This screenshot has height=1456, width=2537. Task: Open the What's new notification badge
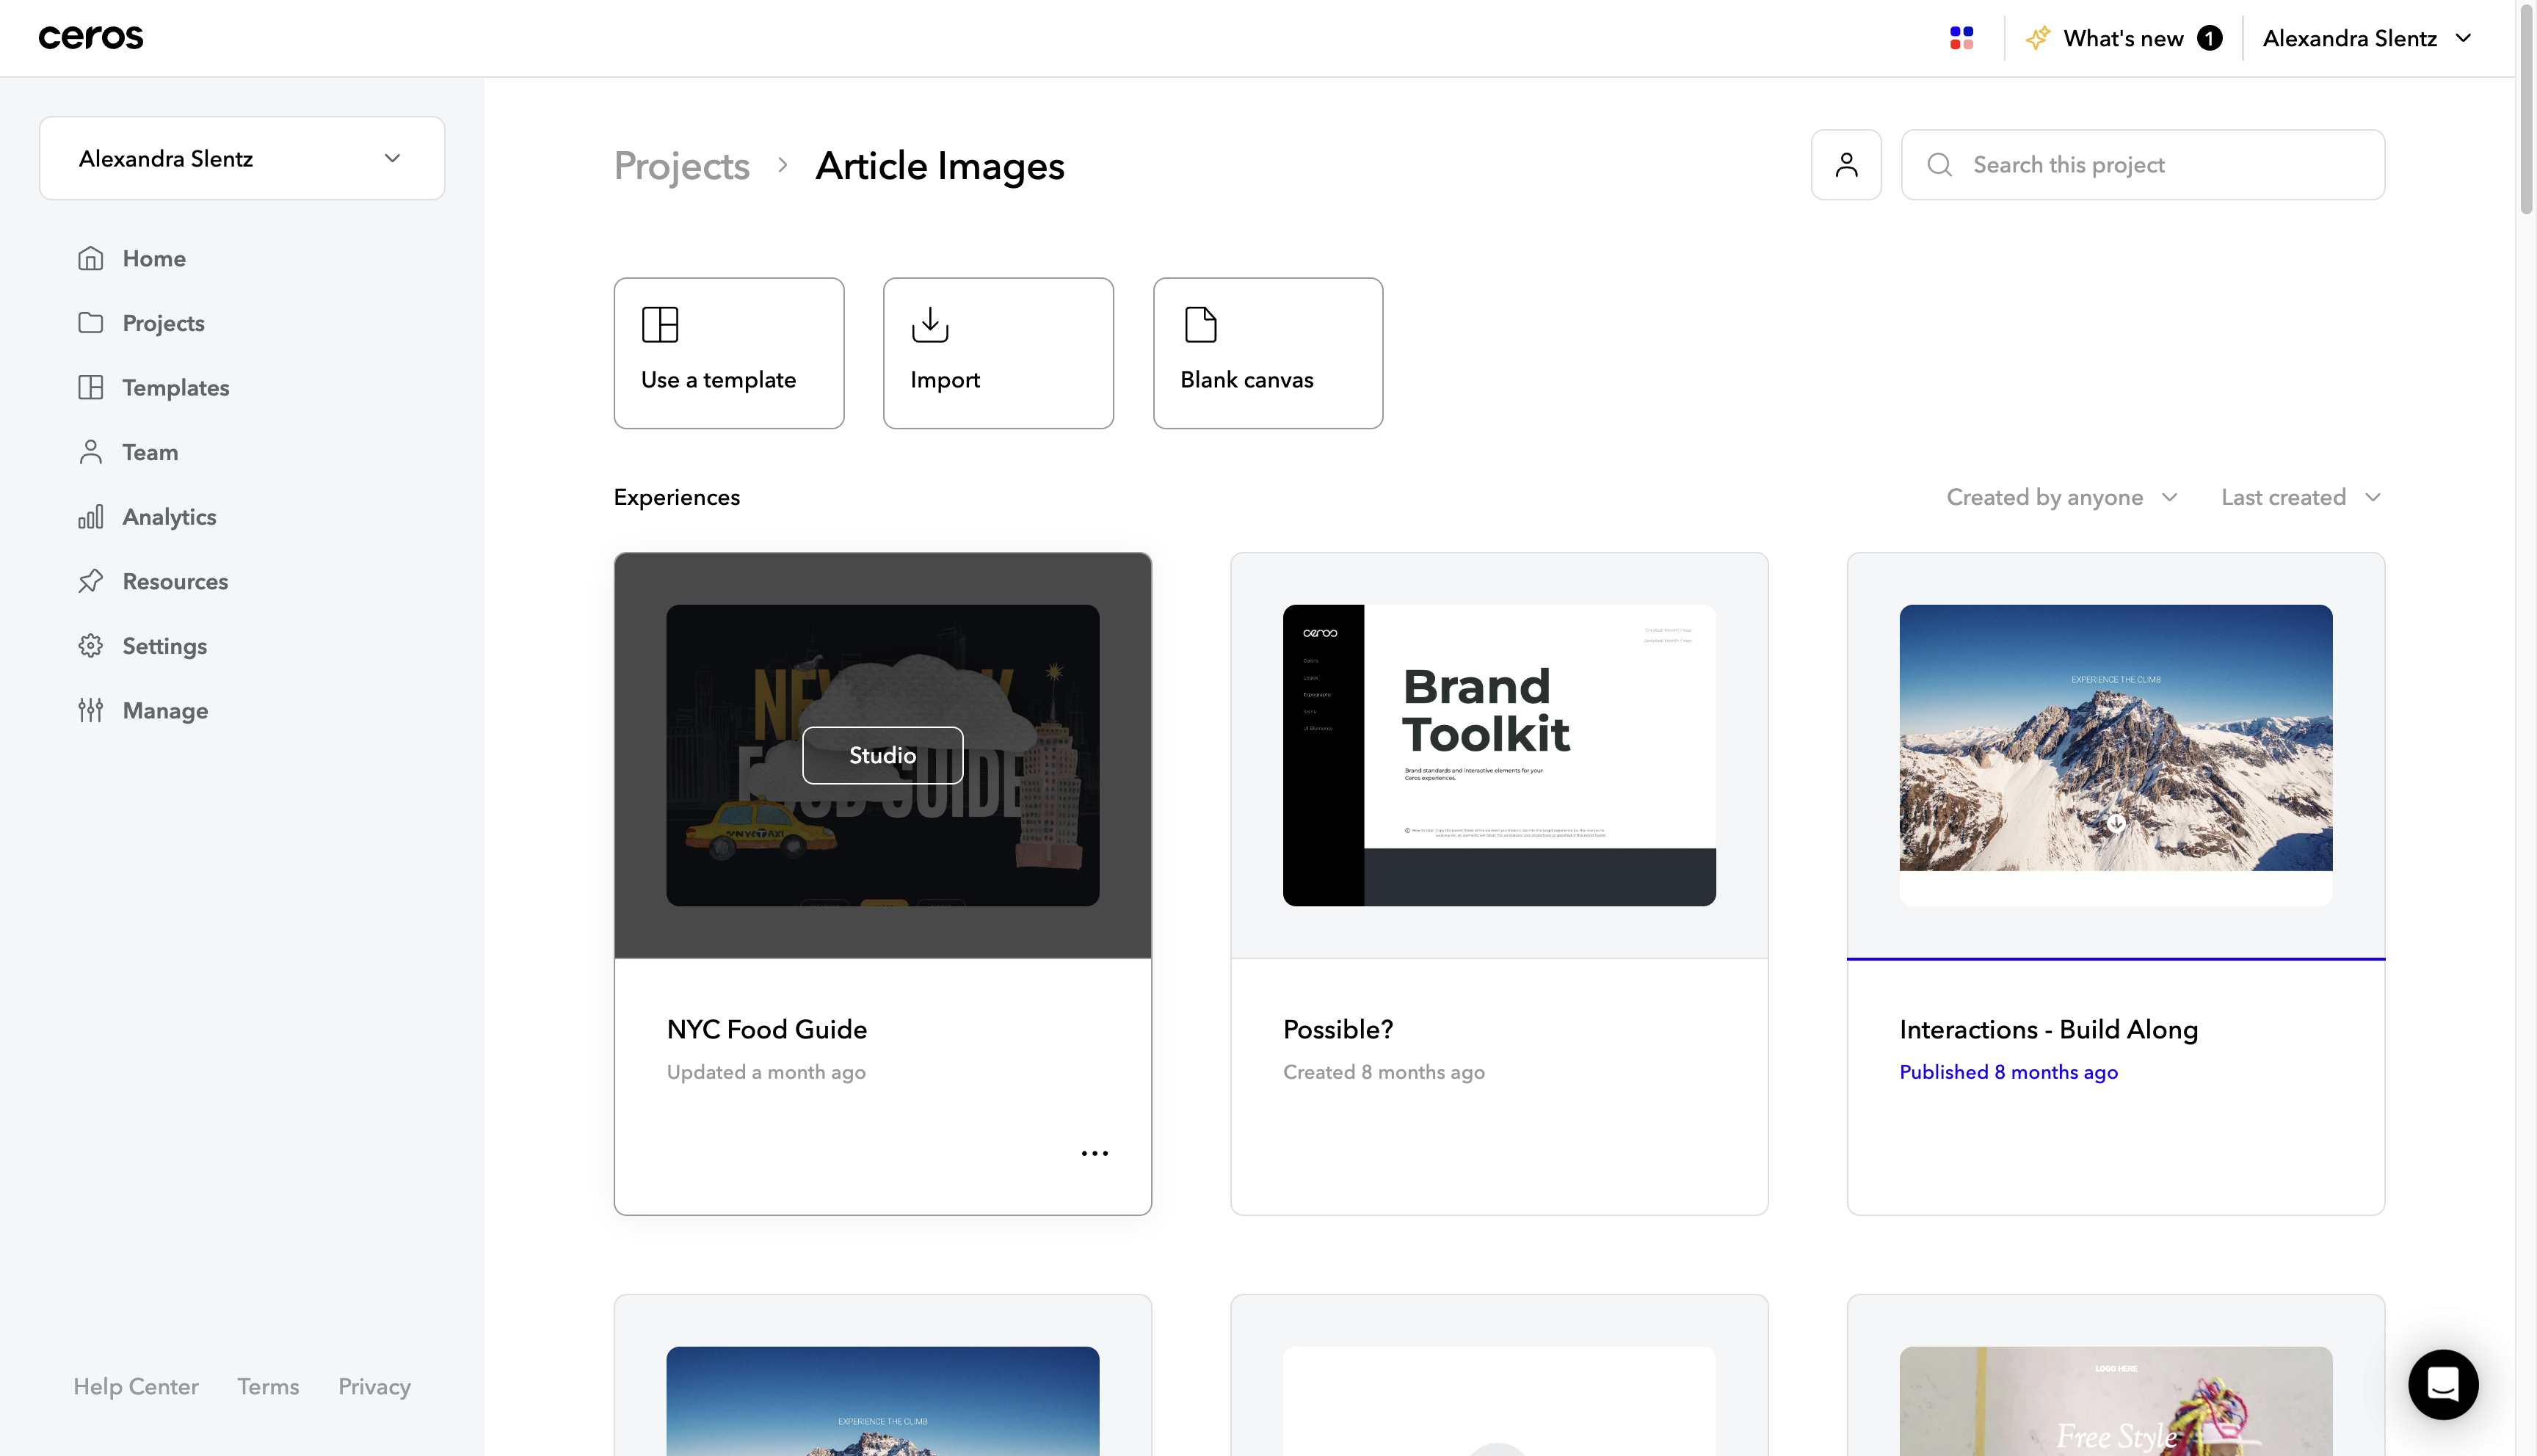(2210, 38)
